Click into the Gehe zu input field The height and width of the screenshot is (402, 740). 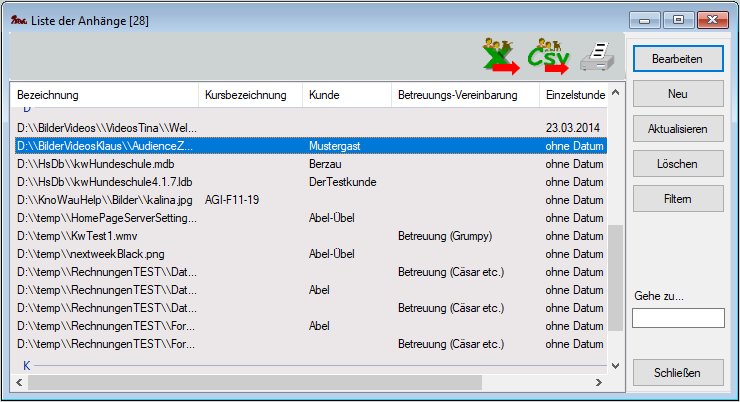[x=678, y=318]
